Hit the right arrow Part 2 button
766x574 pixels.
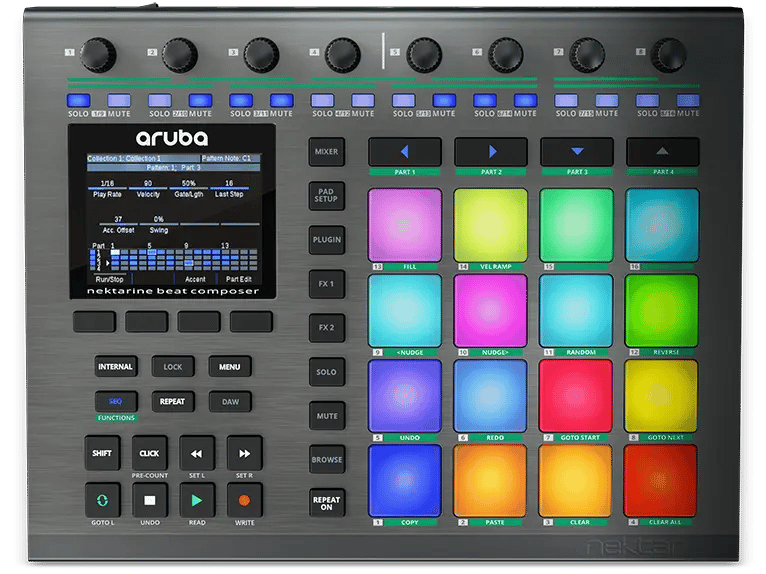click(x=491, y=152)
